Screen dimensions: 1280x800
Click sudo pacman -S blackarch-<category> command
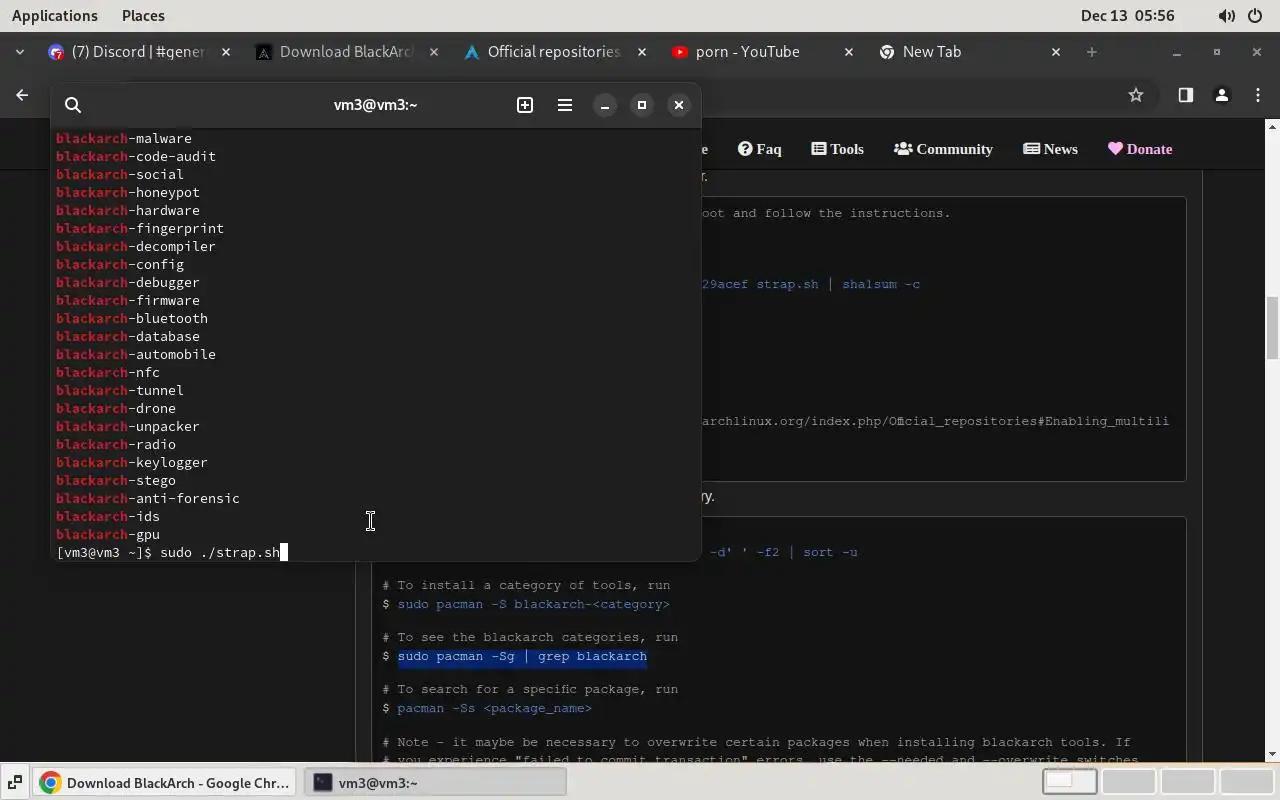click(x=533, y=604)
